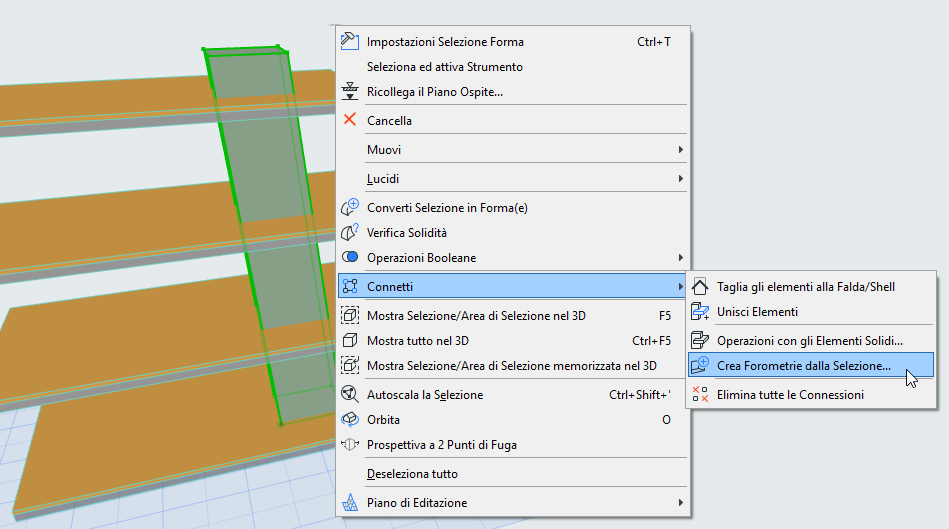Click the Orbita icon
The image size is (949, 529).
[x=350, y=419]
